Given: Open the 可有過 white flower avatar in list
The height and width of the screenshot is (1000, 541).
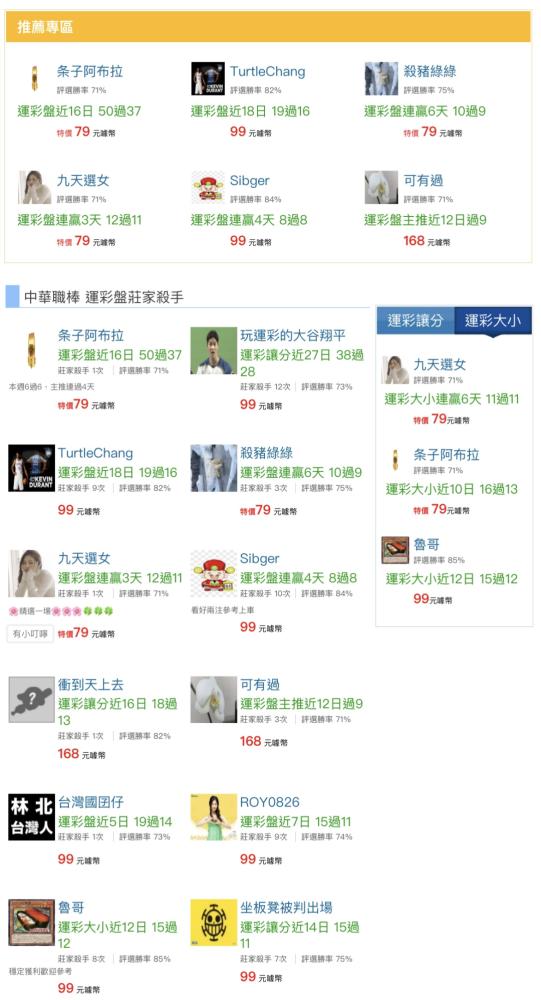Looking at the screenshot, I should point(214,700).
